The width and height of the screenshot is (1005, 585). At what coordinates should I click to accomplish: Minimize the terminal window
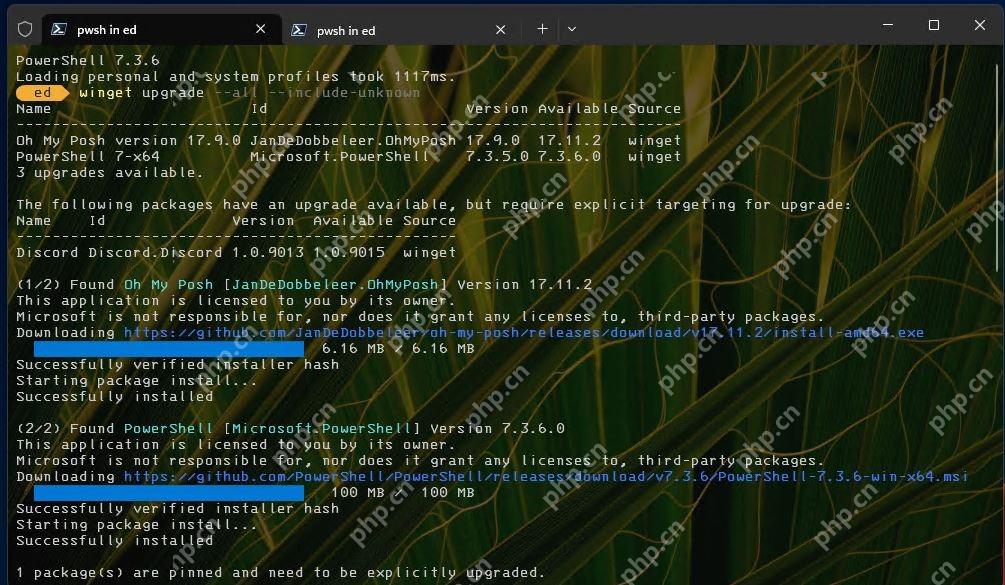tap(888, 25)
